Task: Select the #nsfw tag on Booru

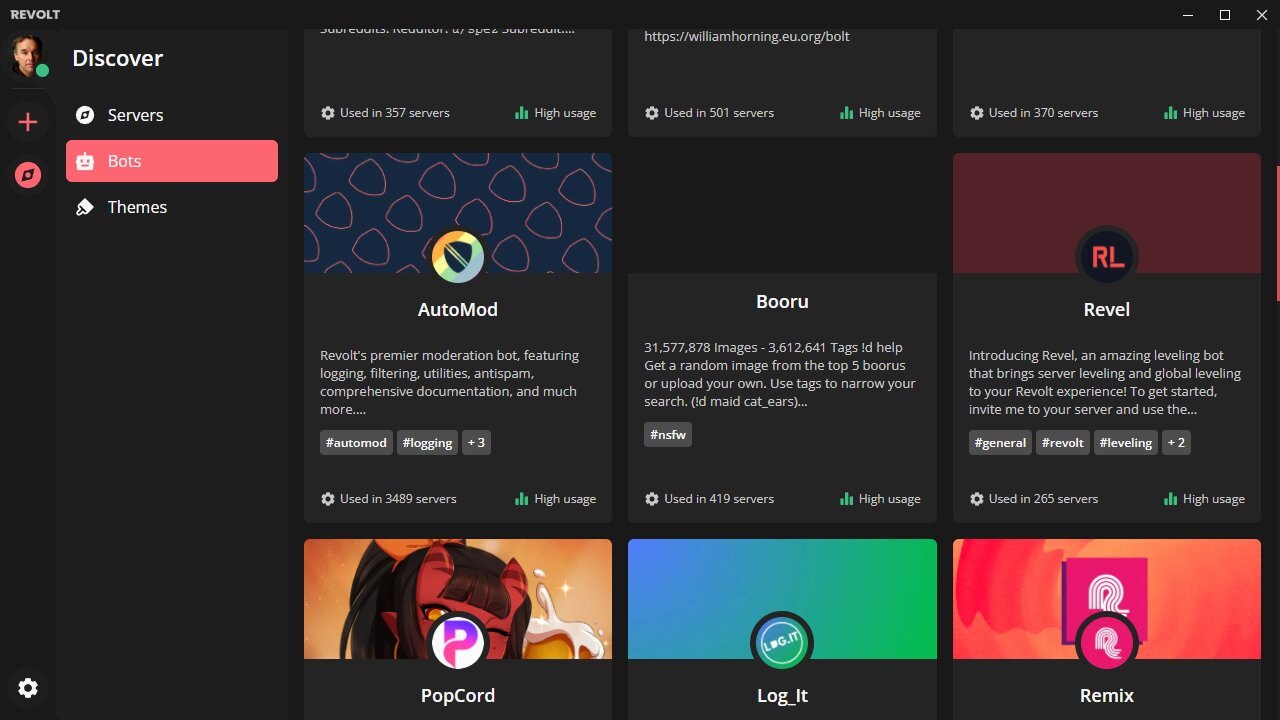Action: tap(668, 434)
